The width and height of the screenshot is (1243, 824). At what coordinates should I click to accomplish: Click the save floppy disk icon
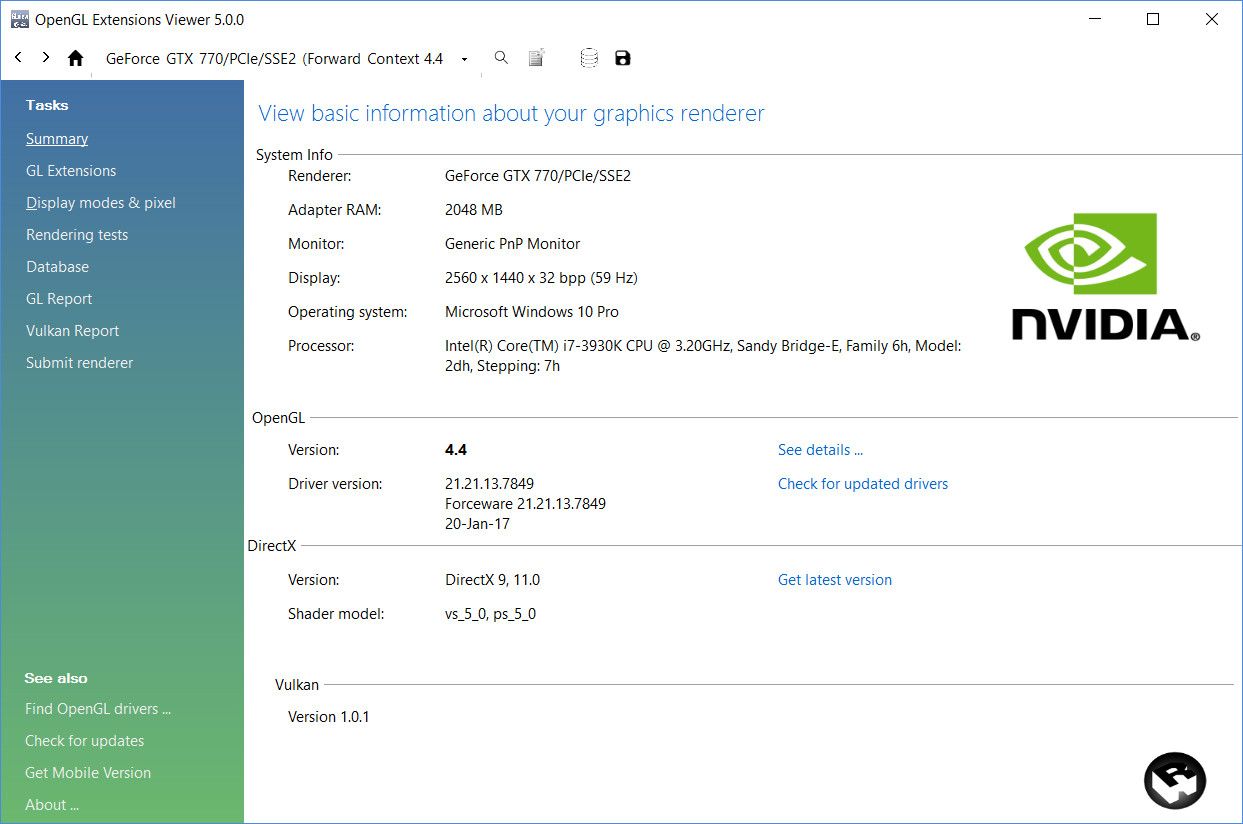tap(623, 58)
